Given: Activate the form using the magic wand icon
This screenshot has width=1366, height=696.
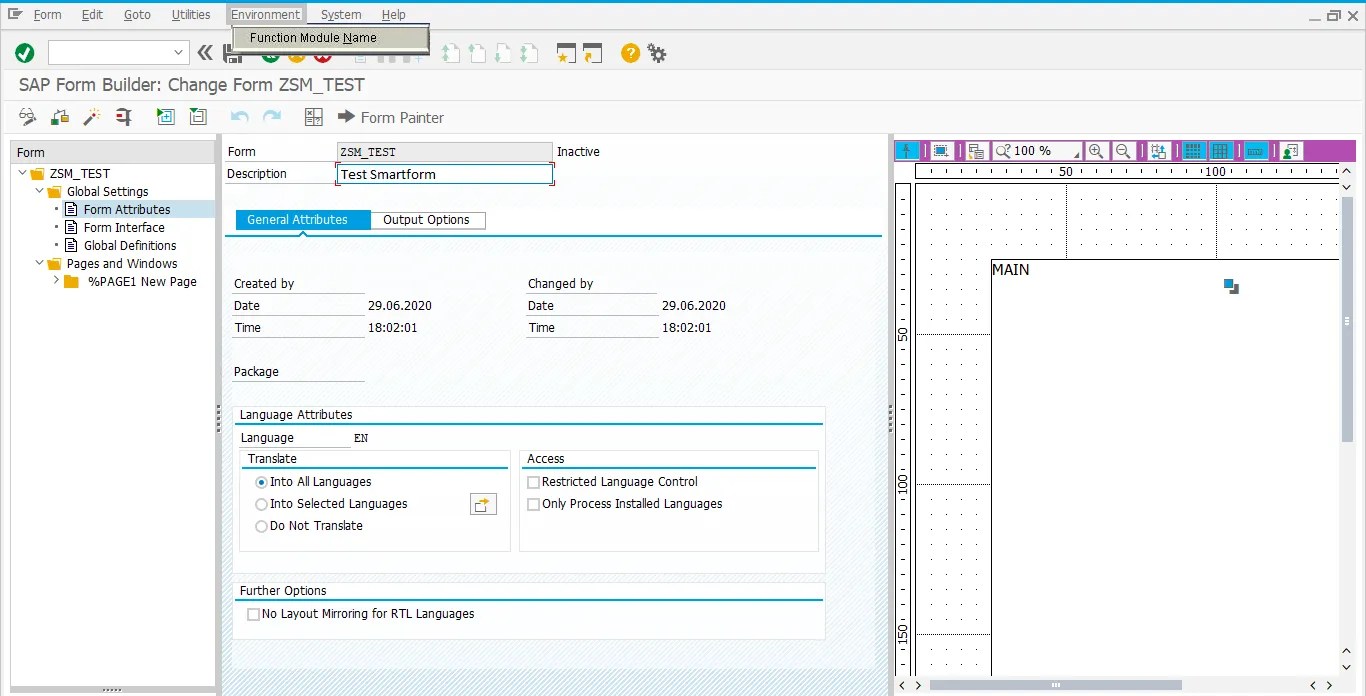Looking at the screenshot, I should (91, 117).
